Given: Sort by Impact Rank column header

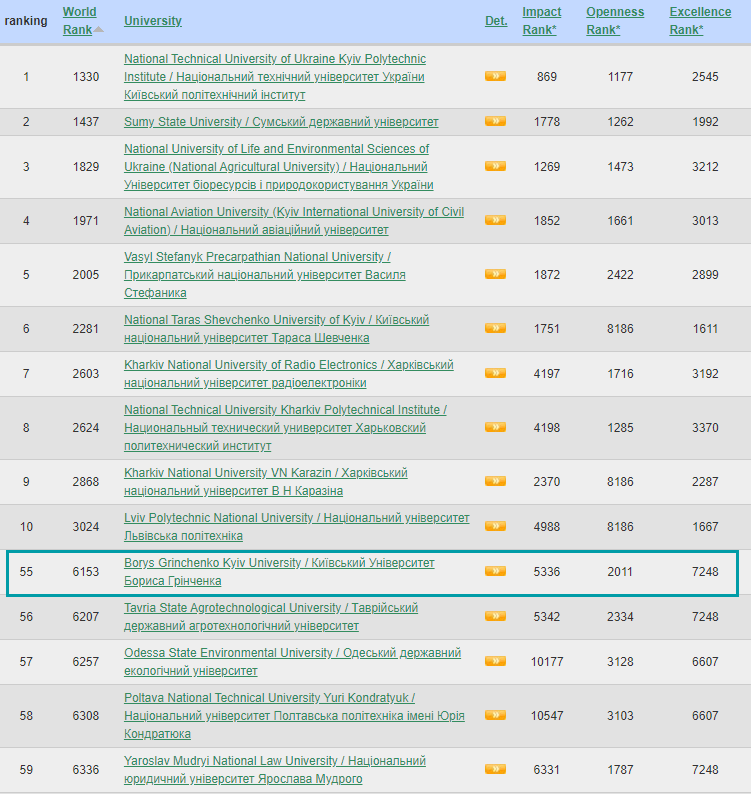Looking at the screenshot, I should [542, 21].
